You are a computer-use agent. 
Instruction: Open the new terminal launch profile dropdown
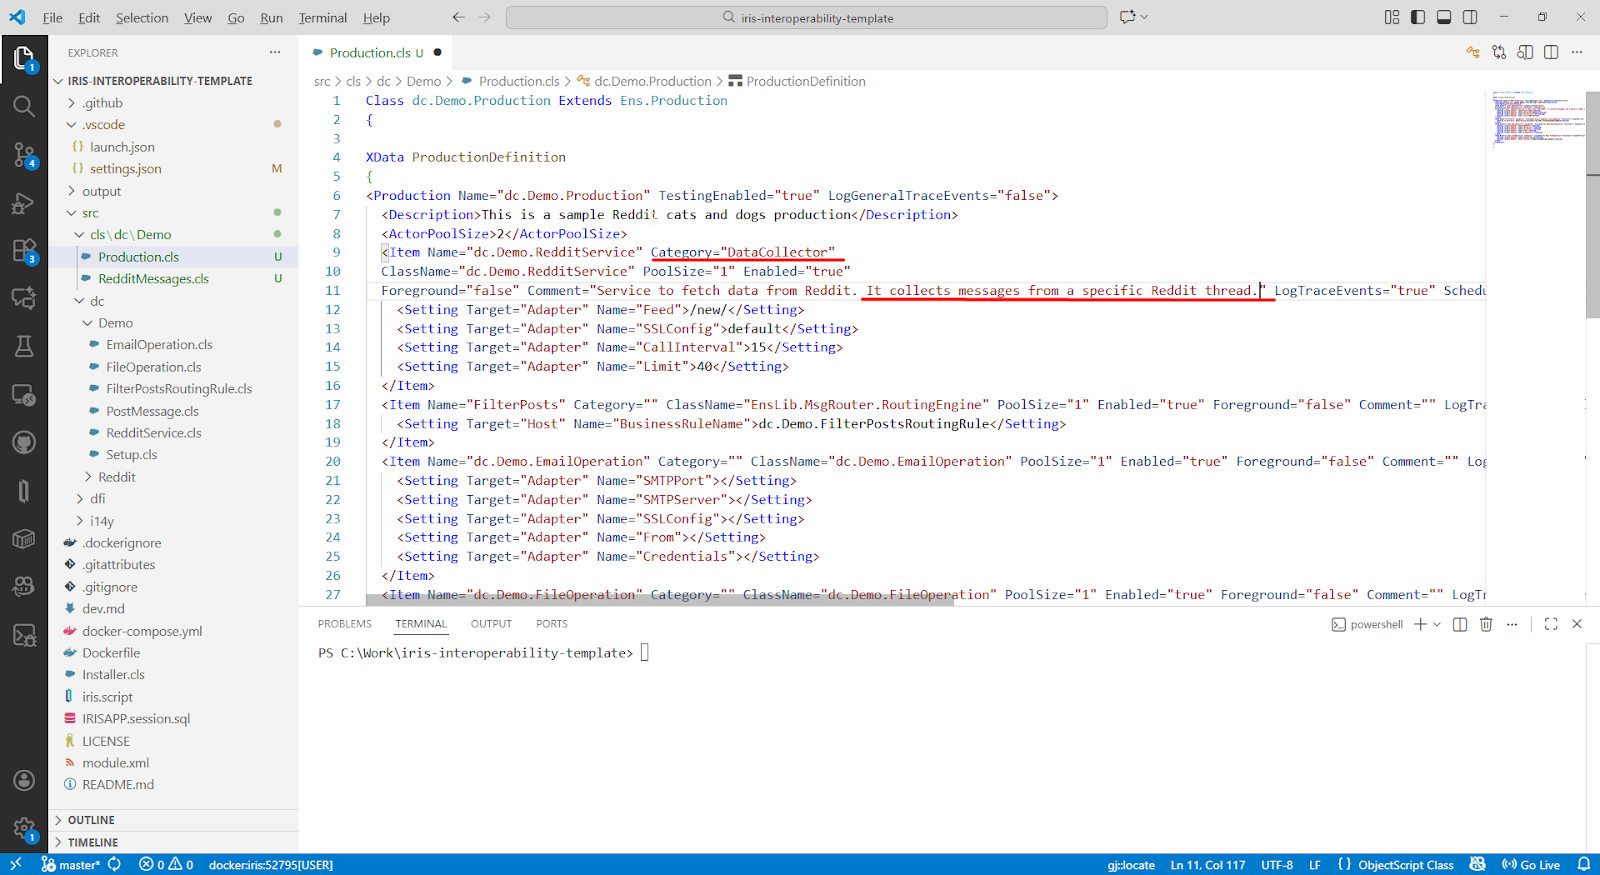click(1437, 624)
